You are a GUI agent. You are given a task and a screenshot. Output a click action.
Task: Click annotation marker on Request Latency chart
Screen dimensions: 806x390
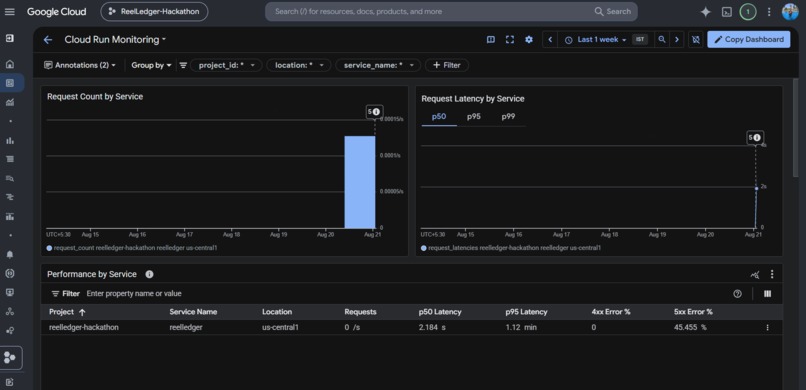(x=755, y=138)
